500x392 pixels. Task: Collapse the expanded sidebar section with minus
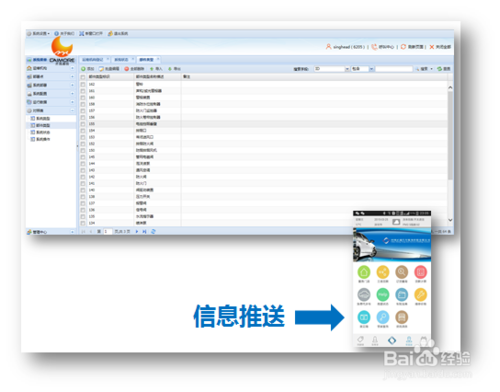(x=72, y=110)
